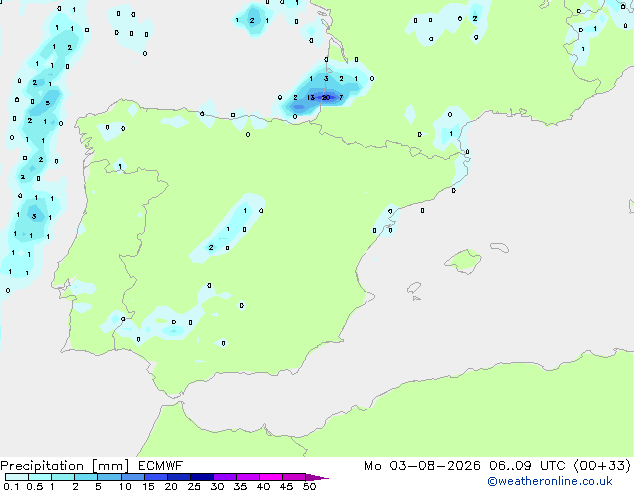This screenshot has width=634, height=490.
Task: Click the 25–30 mm dark navy legend swatch
Action: click(201, 477)
